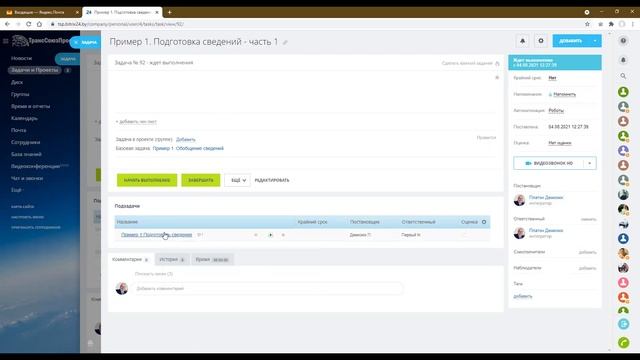This screenshot has height=360, width=640.
Task: Click the bell icon in task header
Action: click(x=522, y=41)
